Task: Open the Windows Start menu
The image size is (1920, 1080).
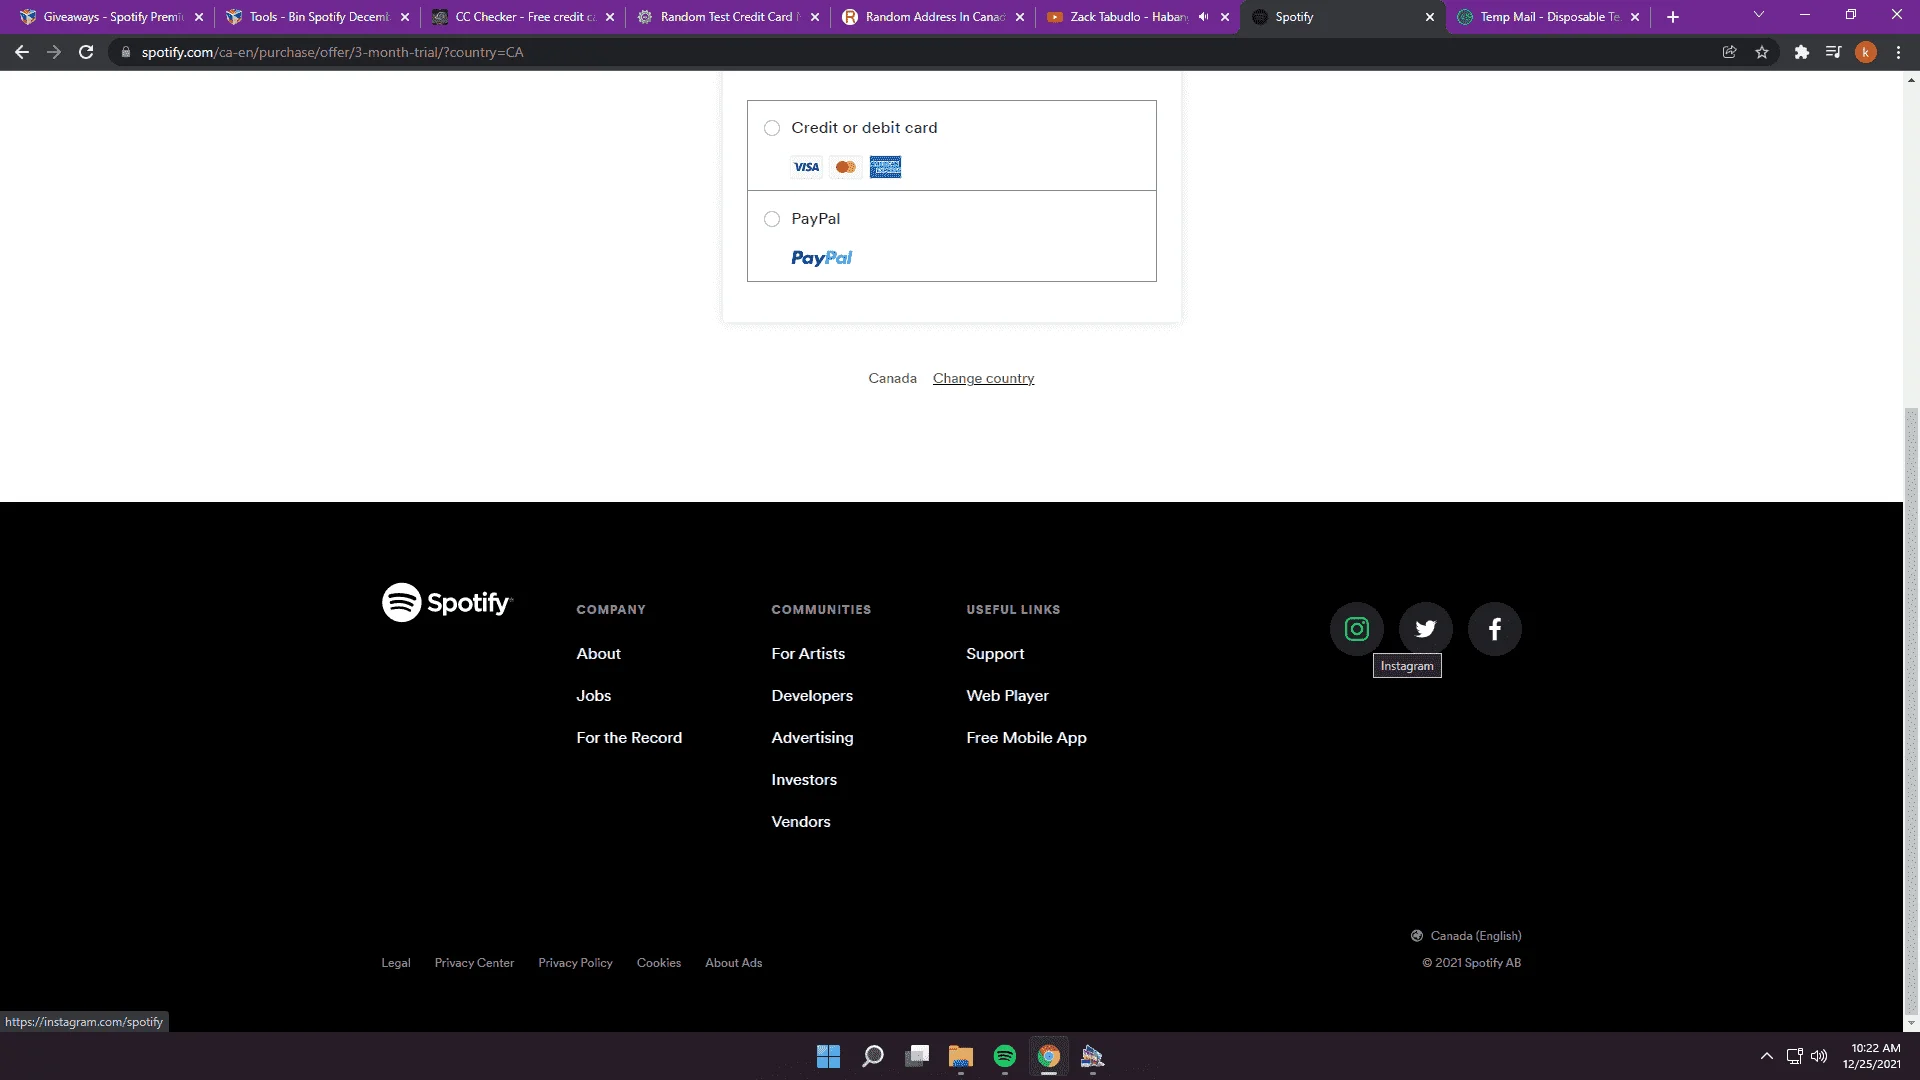Action: 828,1056
